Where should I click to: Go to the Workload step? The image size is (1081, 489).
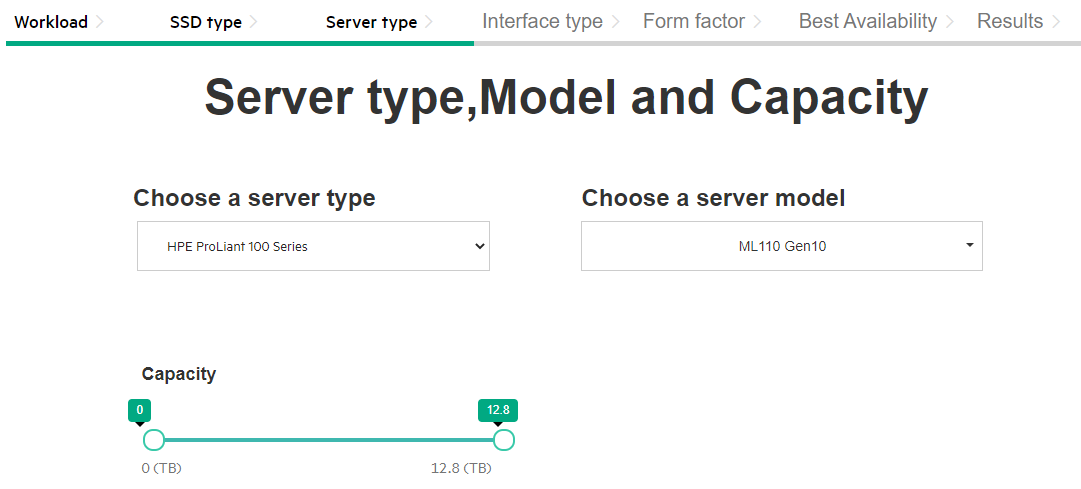click(51, 22)
